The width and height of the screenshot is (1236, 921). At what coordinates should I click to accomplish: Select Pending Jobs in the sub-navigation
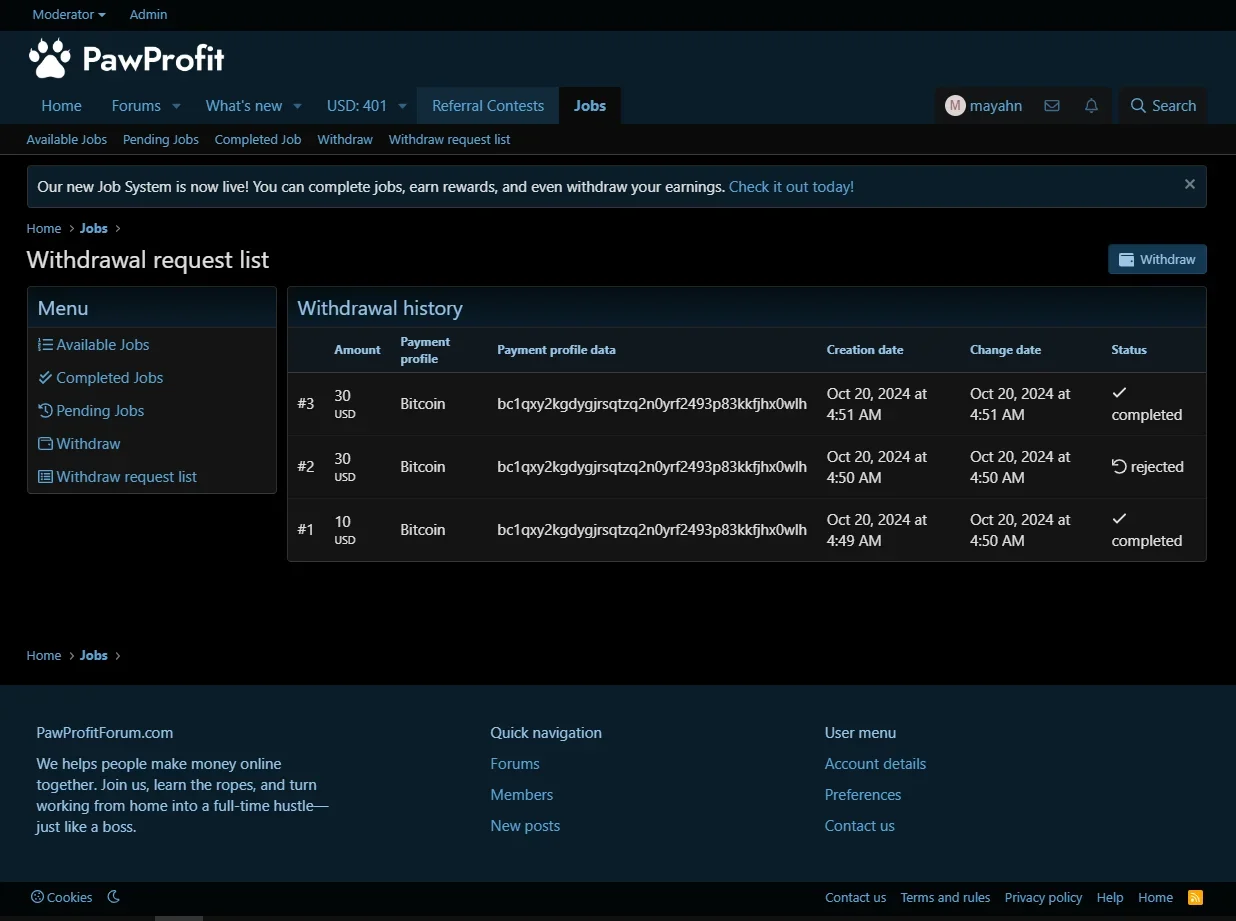(161, 140)
